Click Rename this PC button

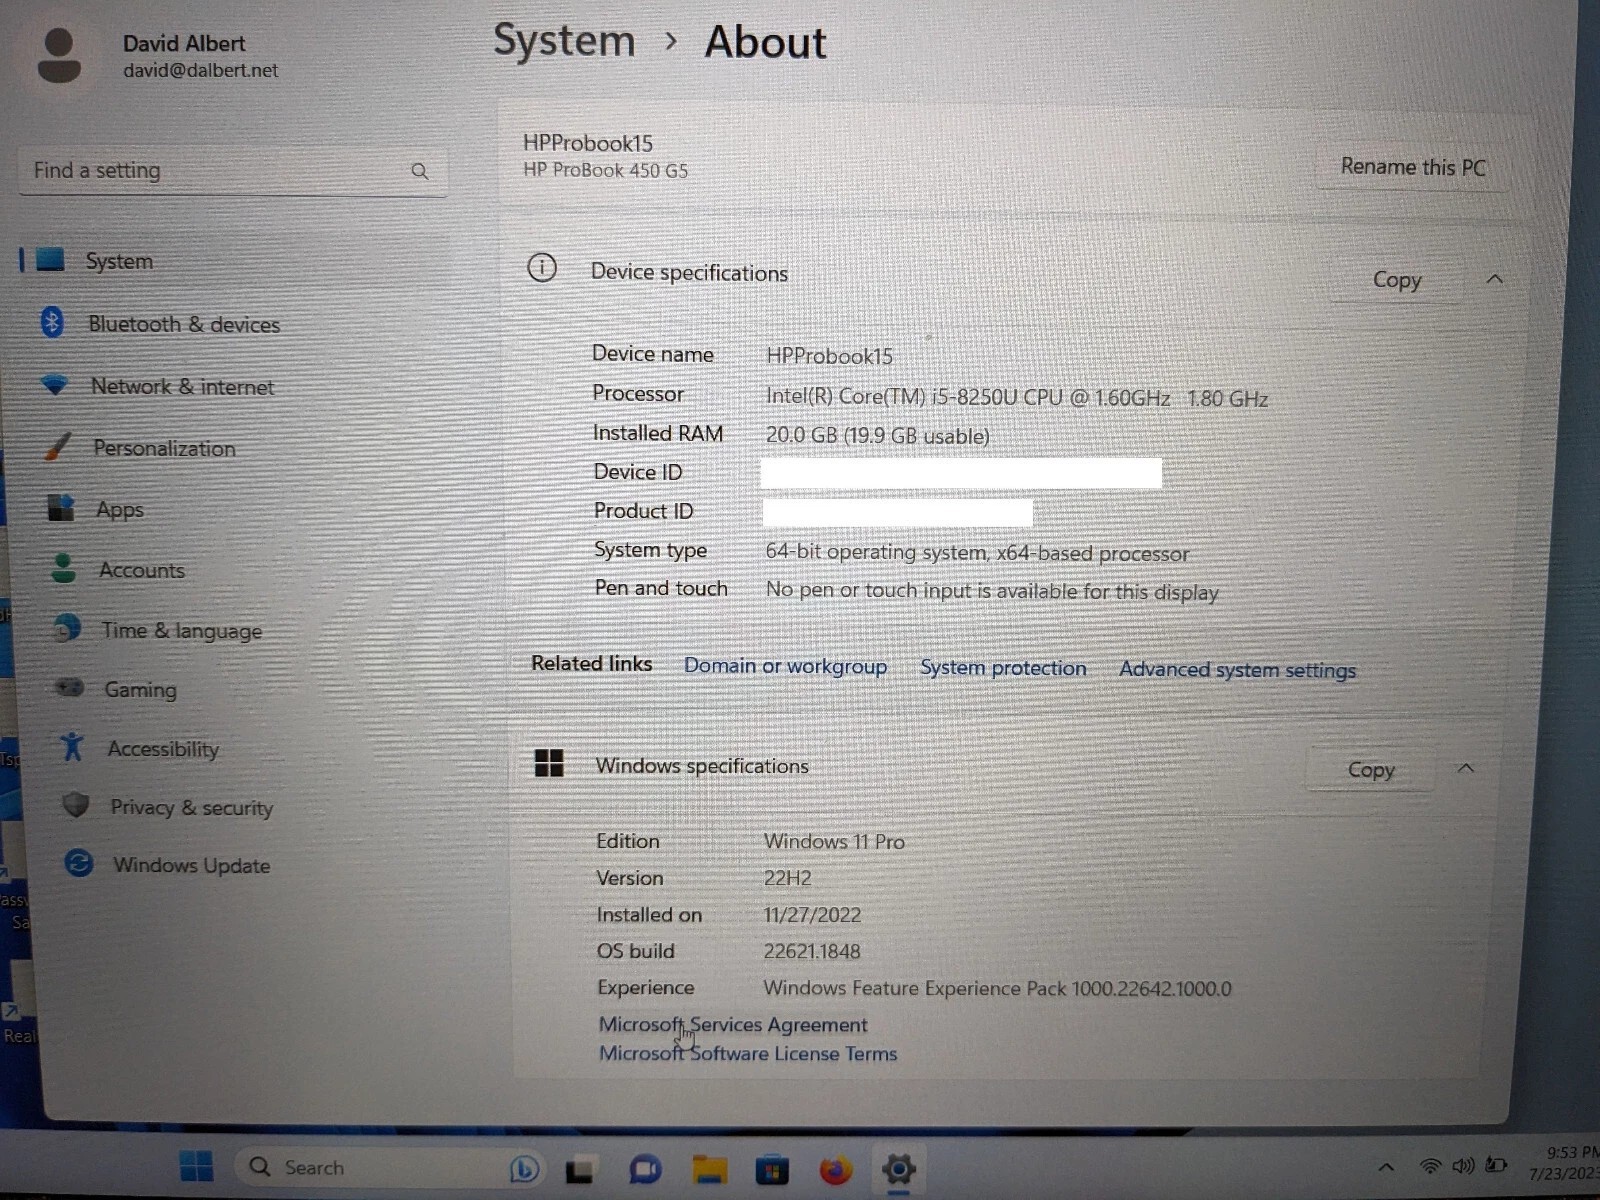[1413, 167]
